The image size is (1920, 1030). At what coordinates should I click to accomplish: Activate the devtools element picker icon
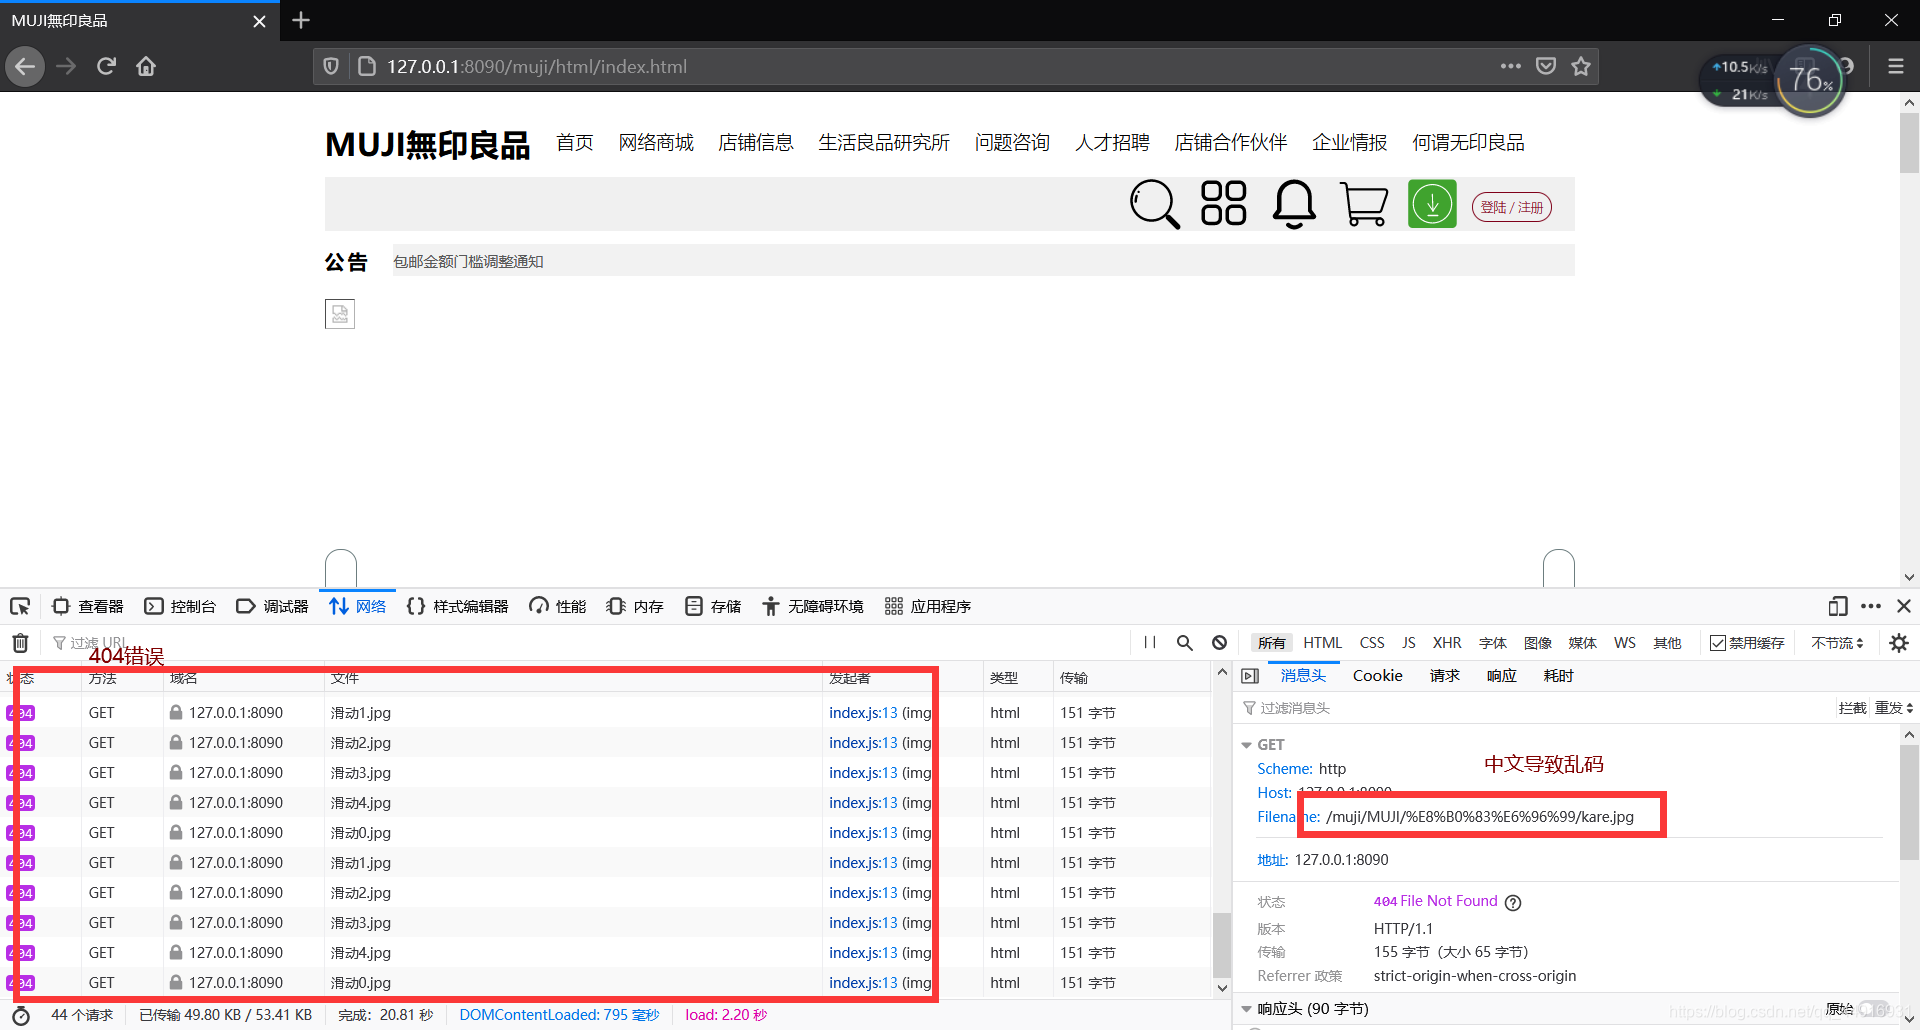click(20, 606)
